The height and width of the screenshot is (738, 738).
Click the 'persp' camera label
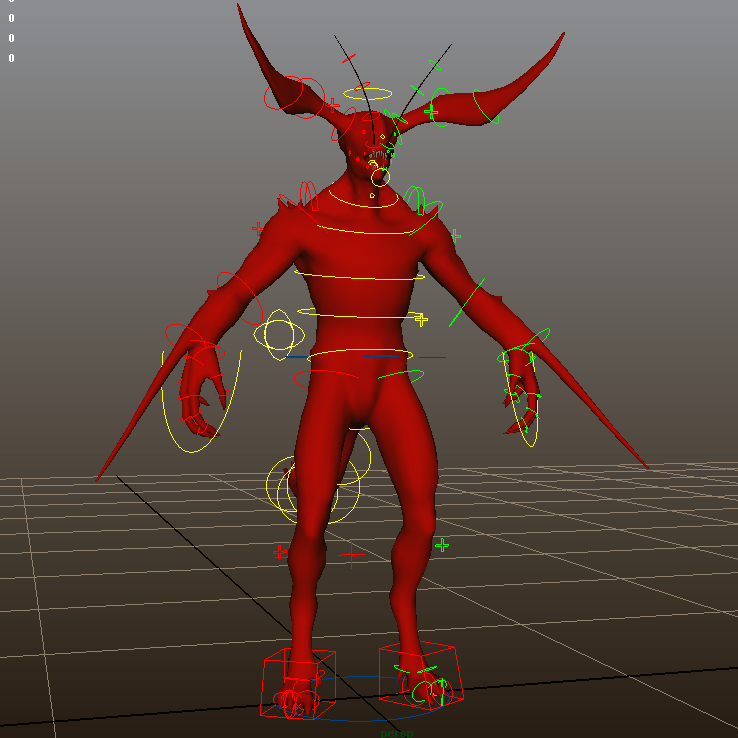coord(397,733)
